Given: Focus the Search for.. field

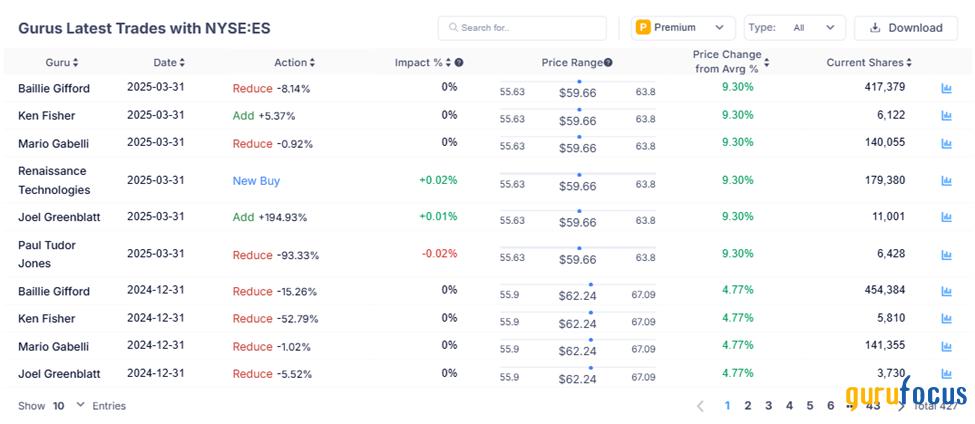Looking at the screenshot, I should click(522, 28).
